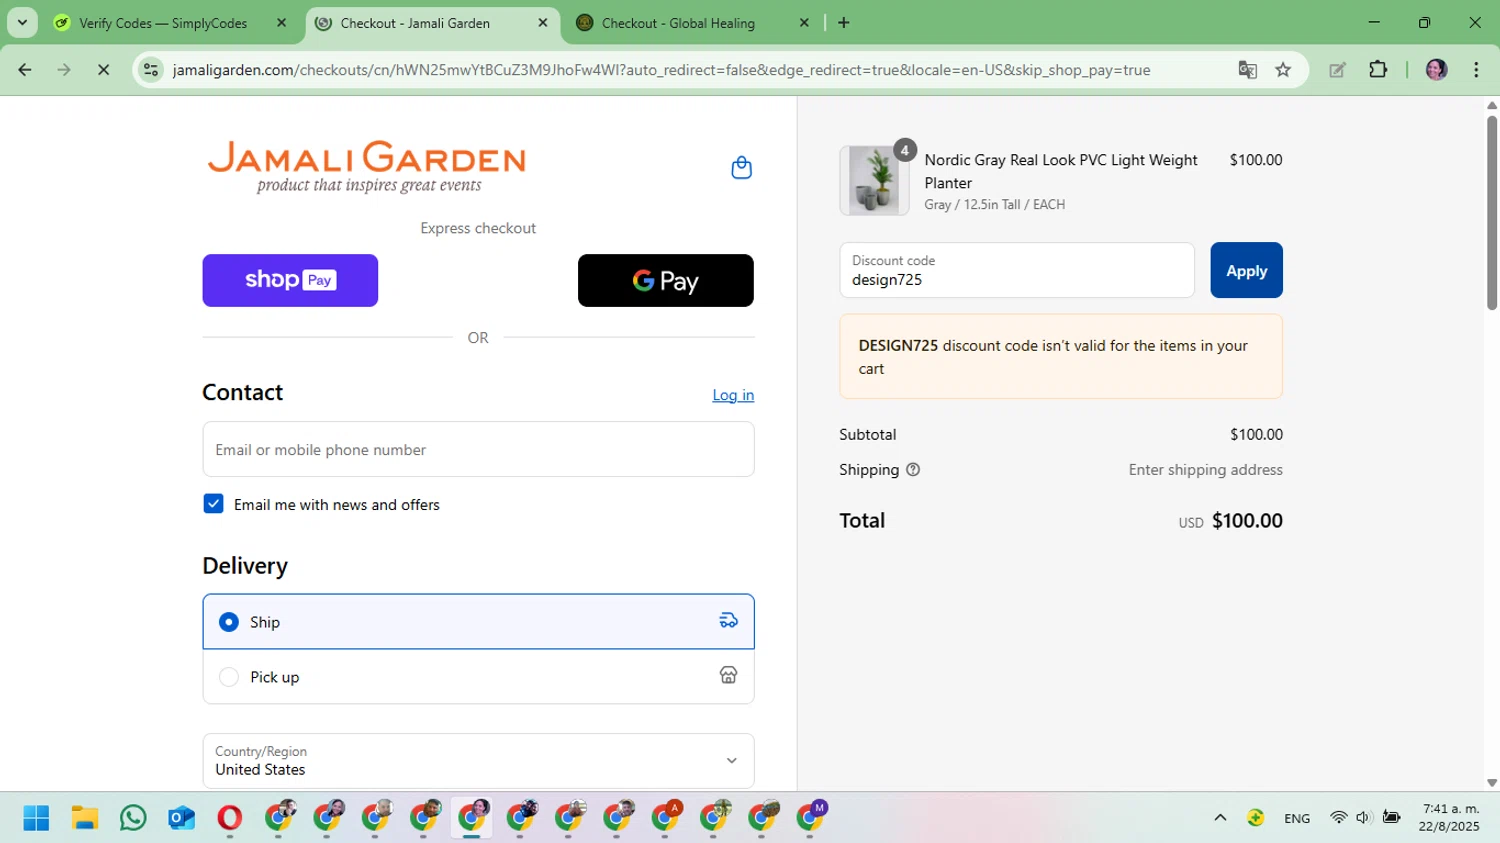Click the browser back arrow

point(25,70)
